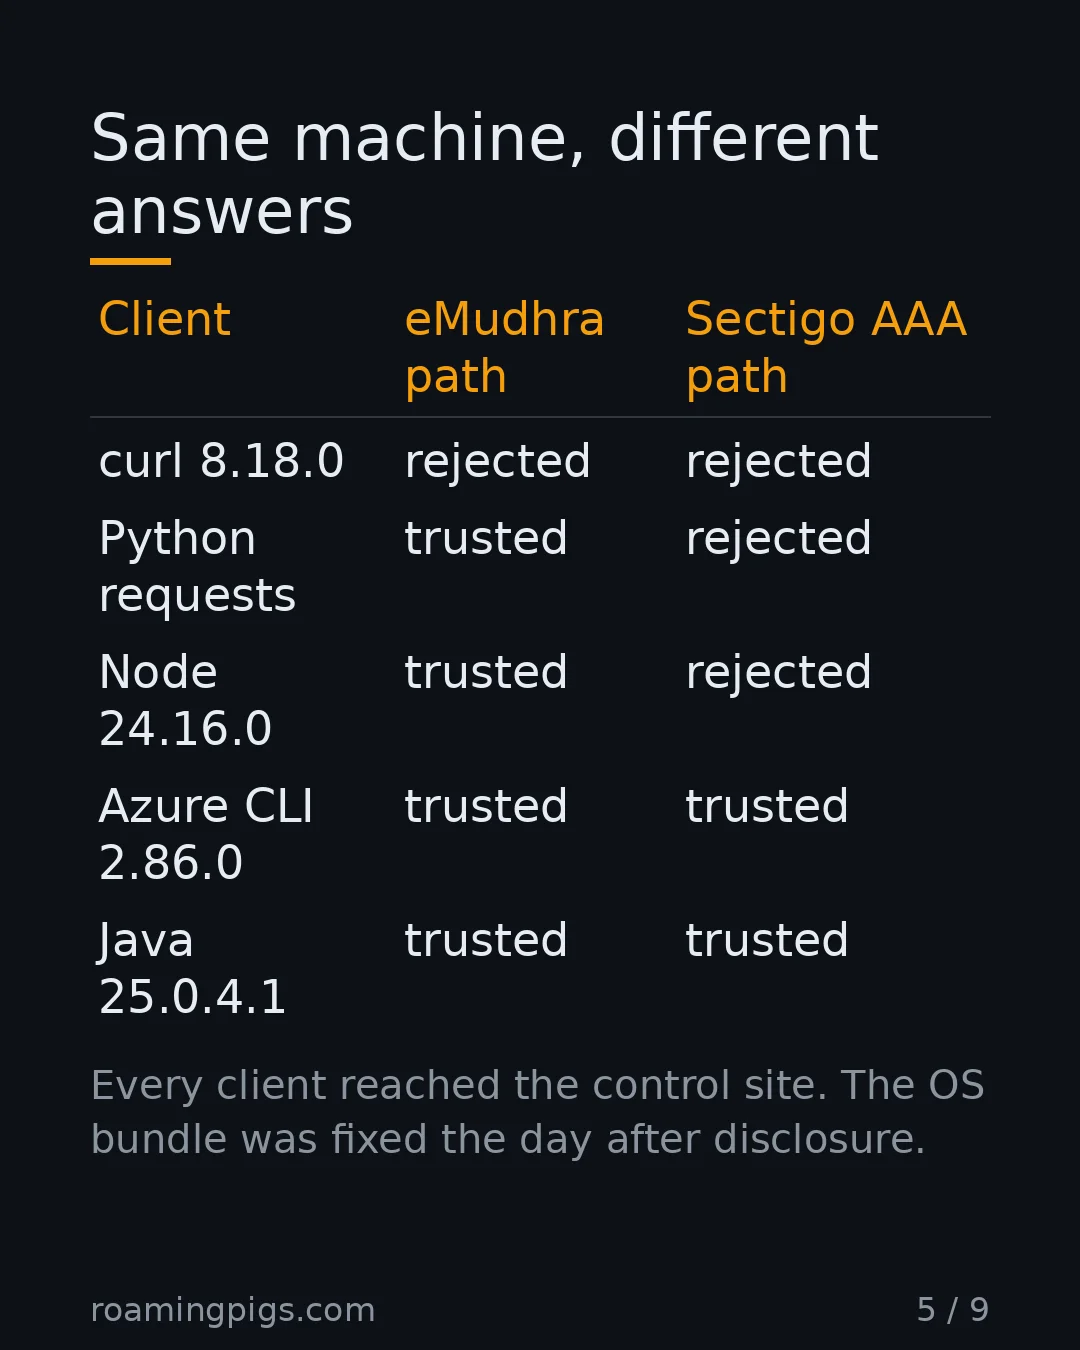Click the "curl 8.18.0" row label
Image resolution: width=1080 pixels, height=1350 pixels.
221,462
